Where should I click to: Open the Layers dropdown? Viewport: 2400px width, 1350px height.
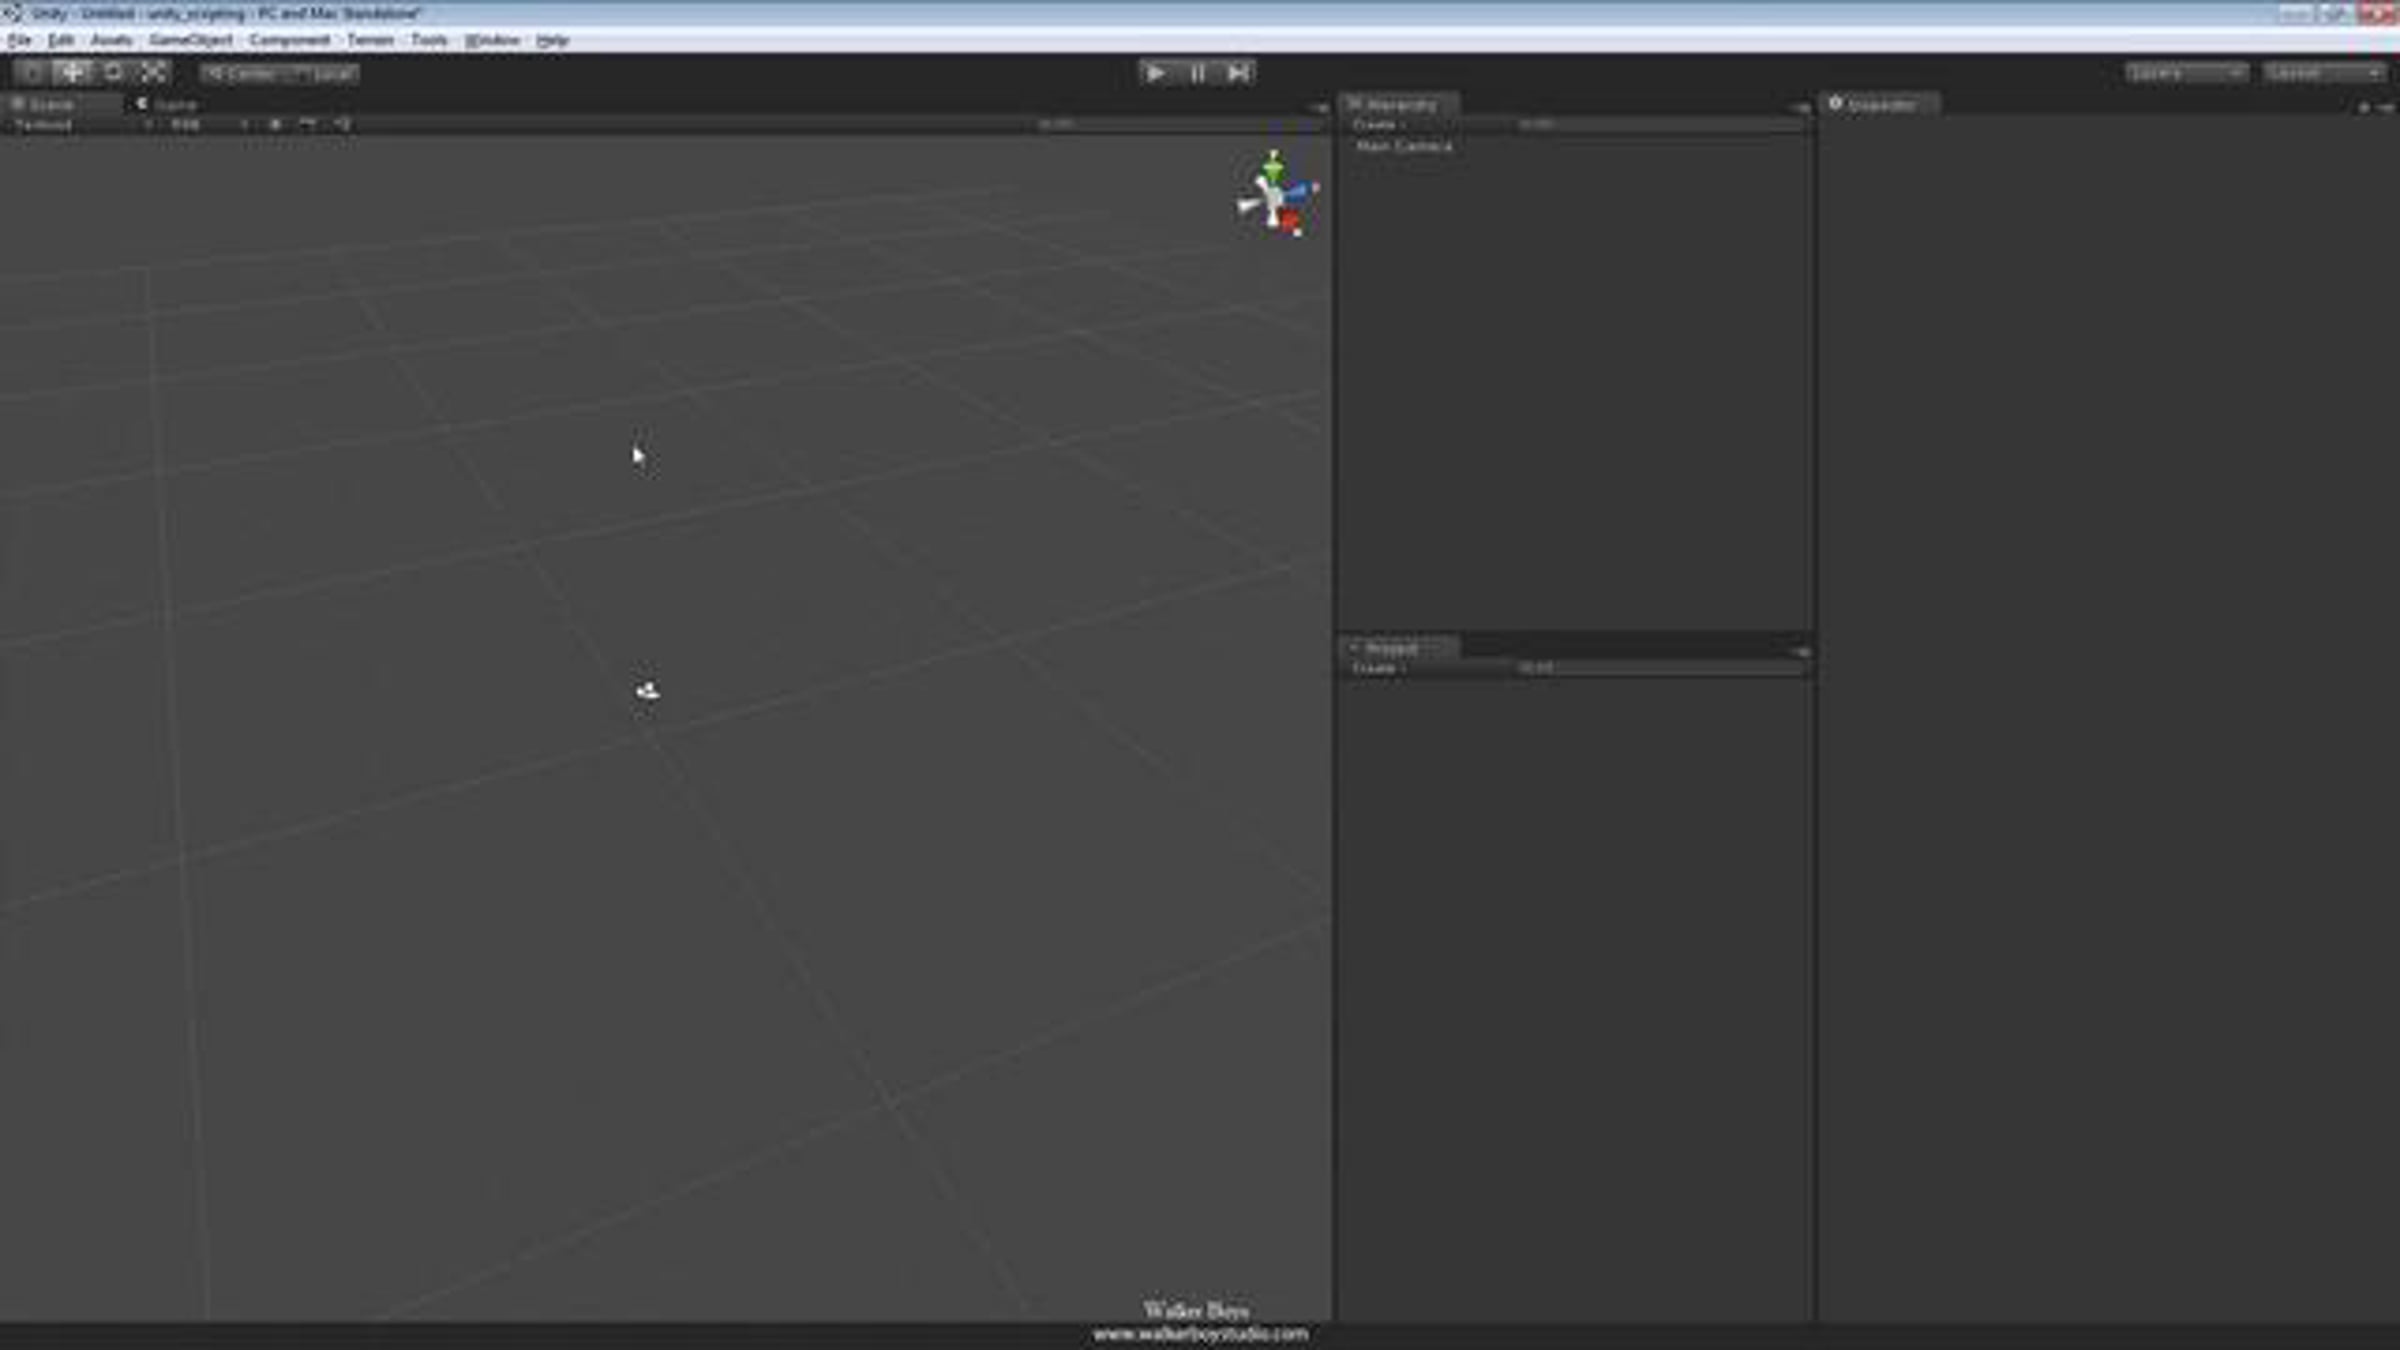point(2186,73)
